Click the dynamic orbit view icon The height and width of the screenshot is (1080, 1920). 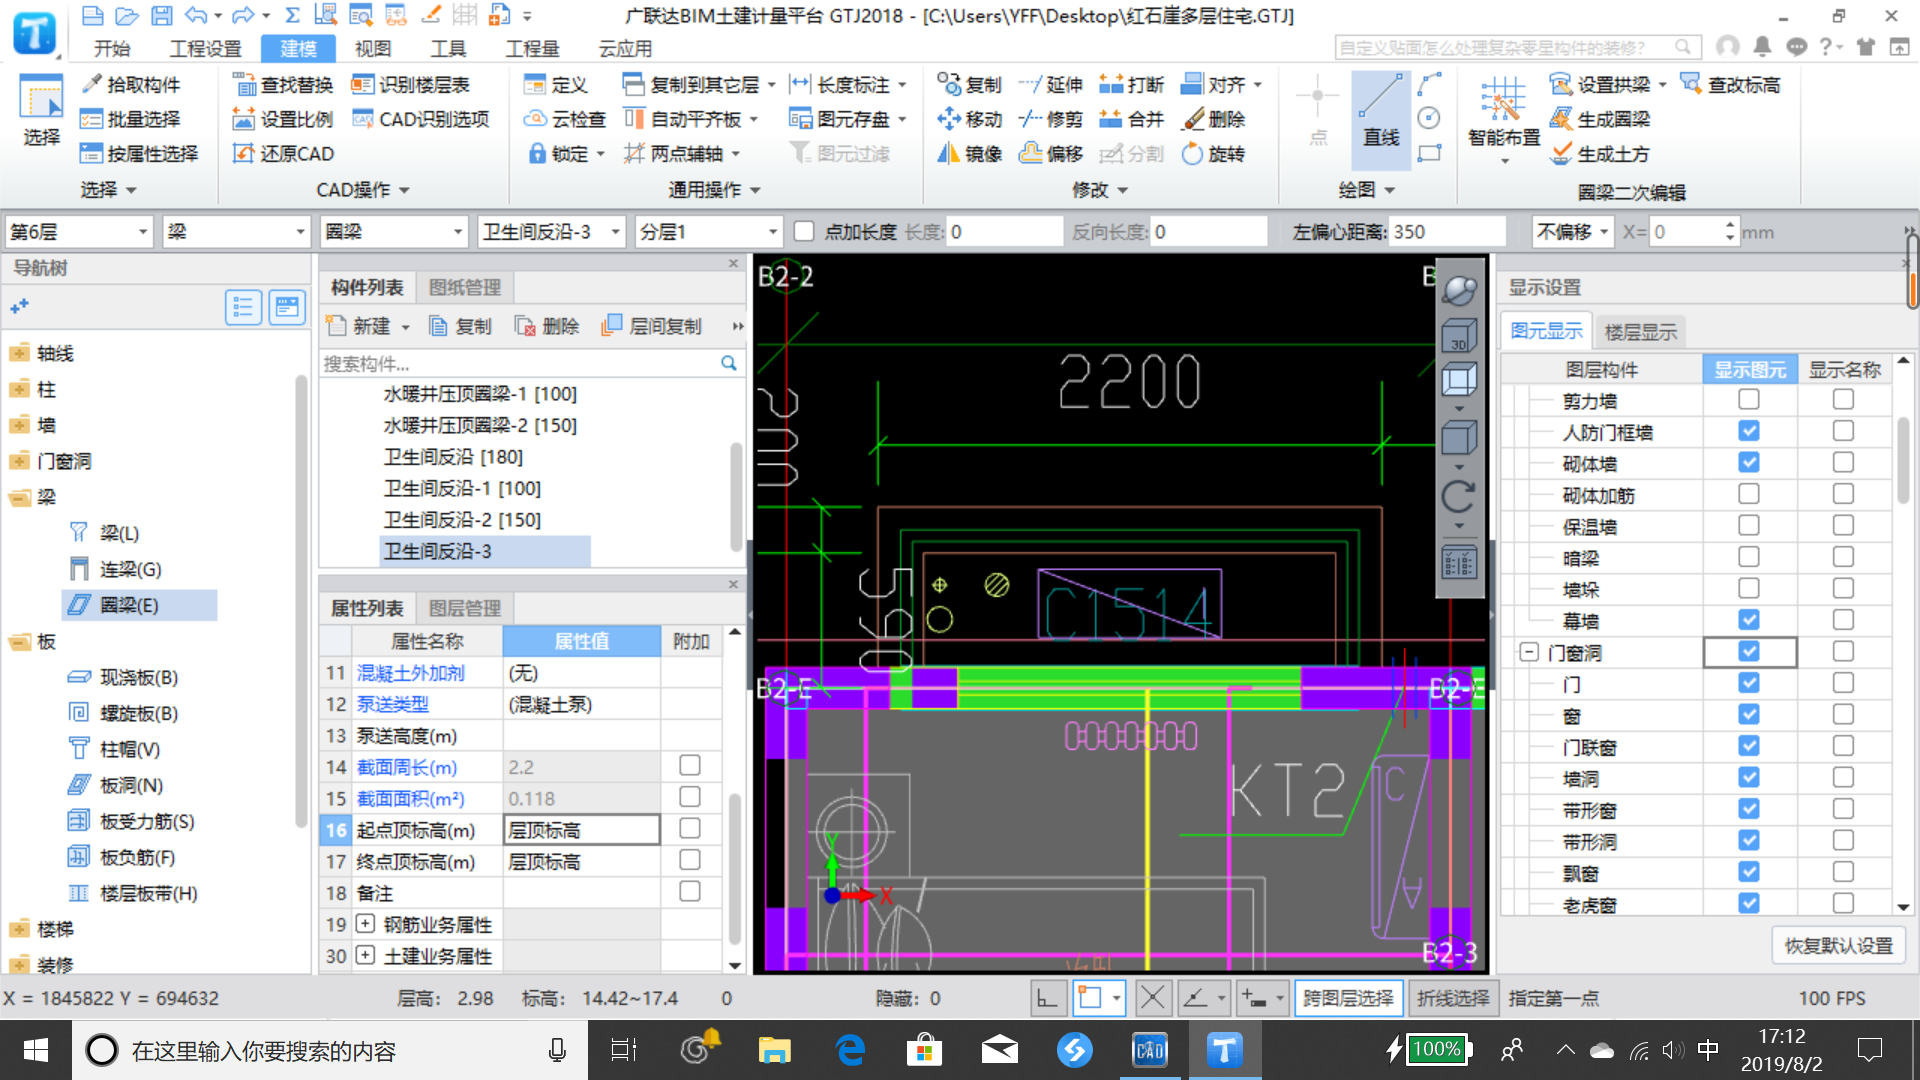click(x=1459, y=291)
